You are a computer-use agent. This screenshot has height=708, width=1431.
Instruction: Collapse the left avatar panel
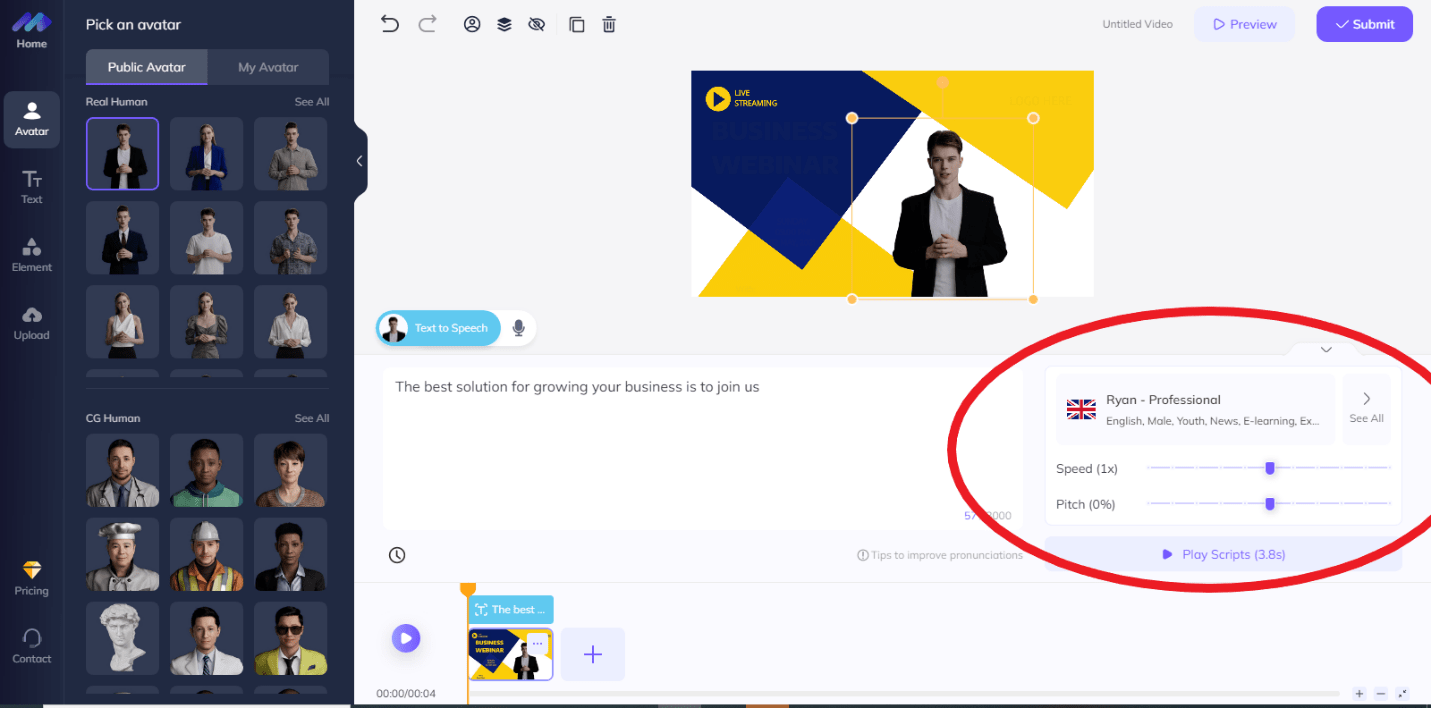(360, 161)
